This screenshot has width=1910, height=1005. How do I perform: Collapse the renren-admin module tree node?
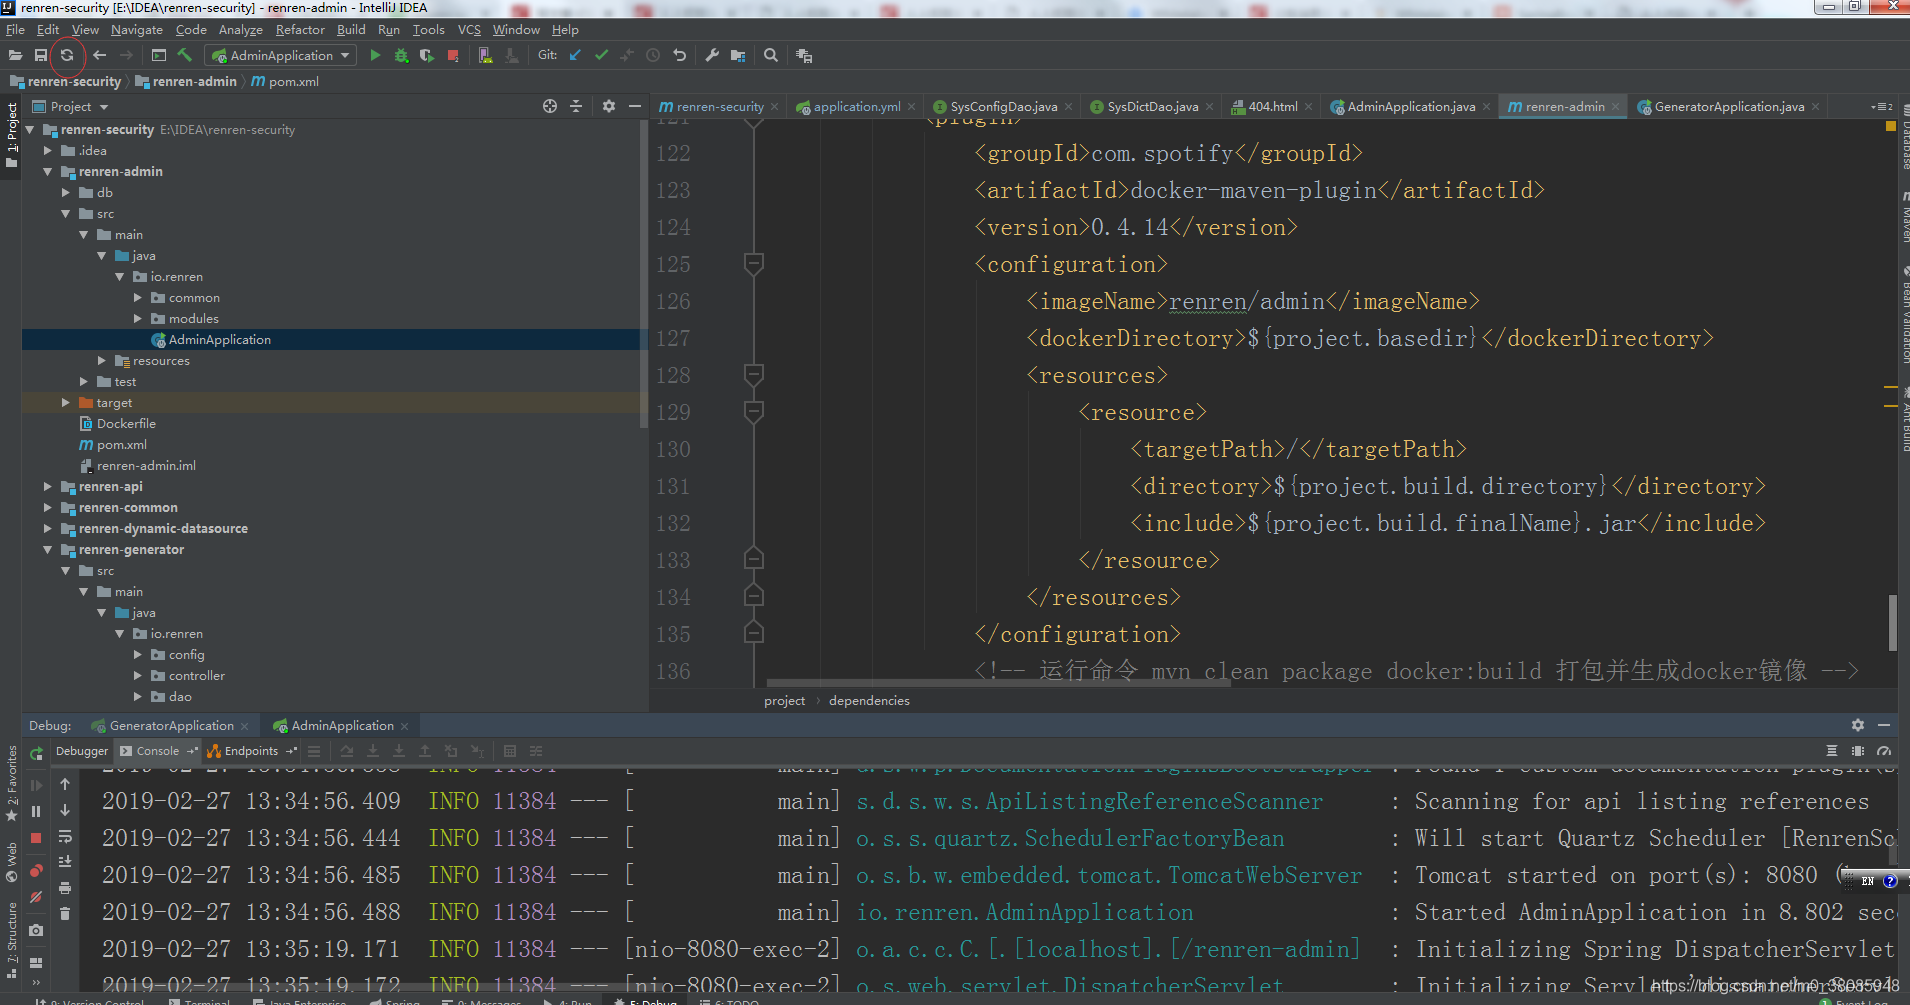[x=47, y=171]
